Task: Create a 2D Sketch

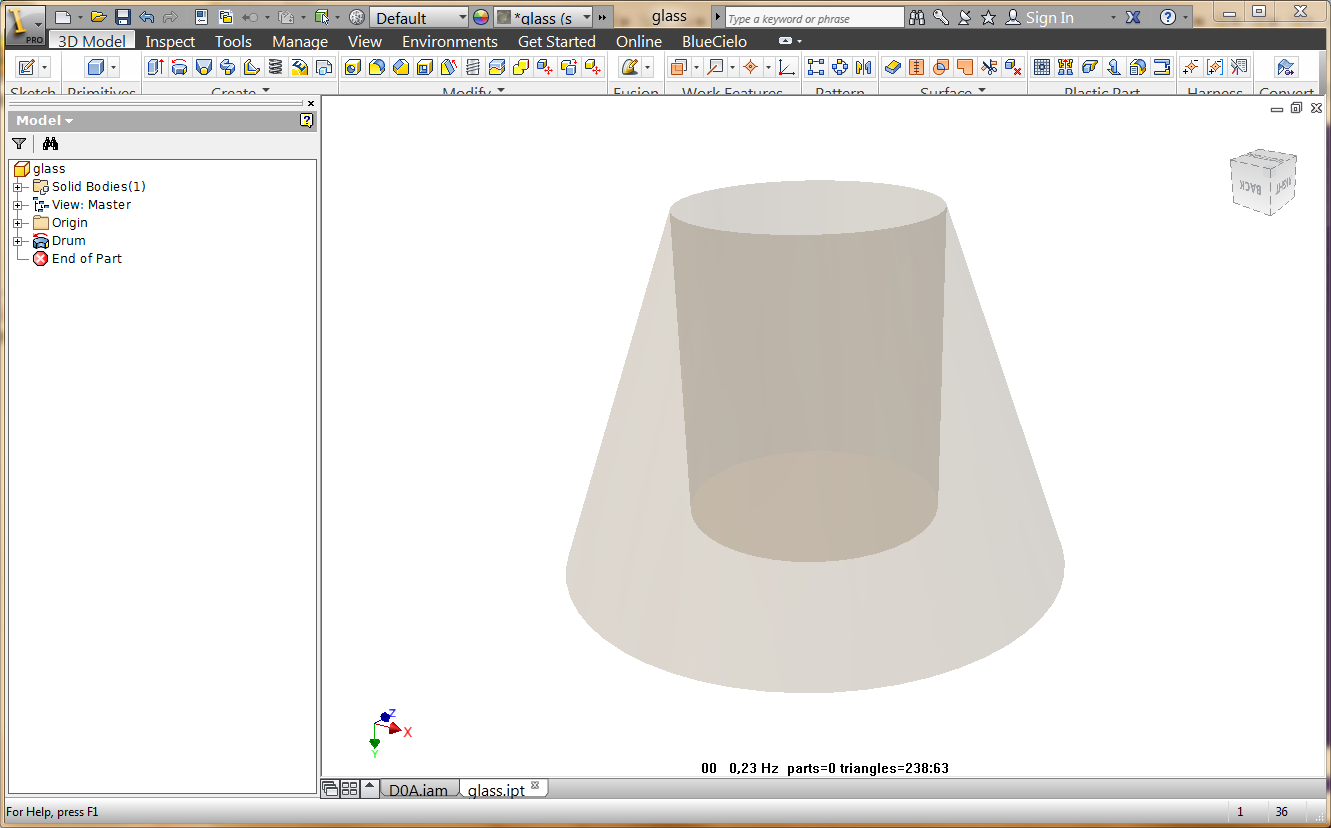Action: (x=26, y=67)
